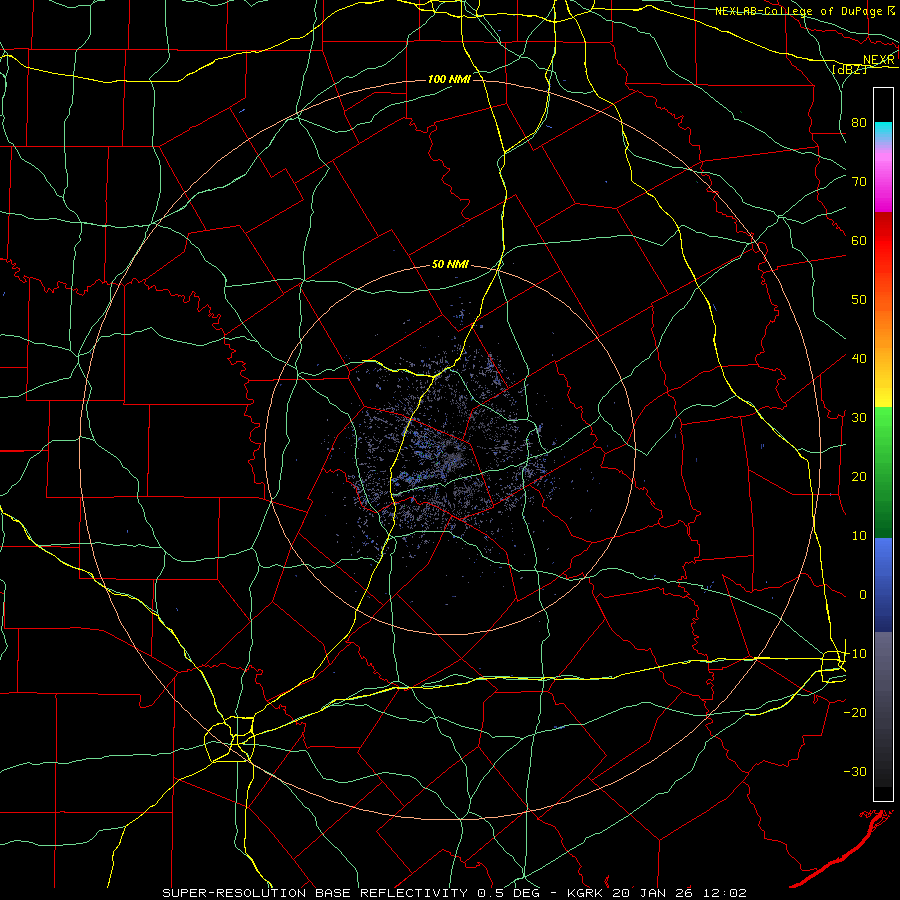900x900 pixels.
Task: Click the KGRK station ID in the caption
Action: pos(585,893)
